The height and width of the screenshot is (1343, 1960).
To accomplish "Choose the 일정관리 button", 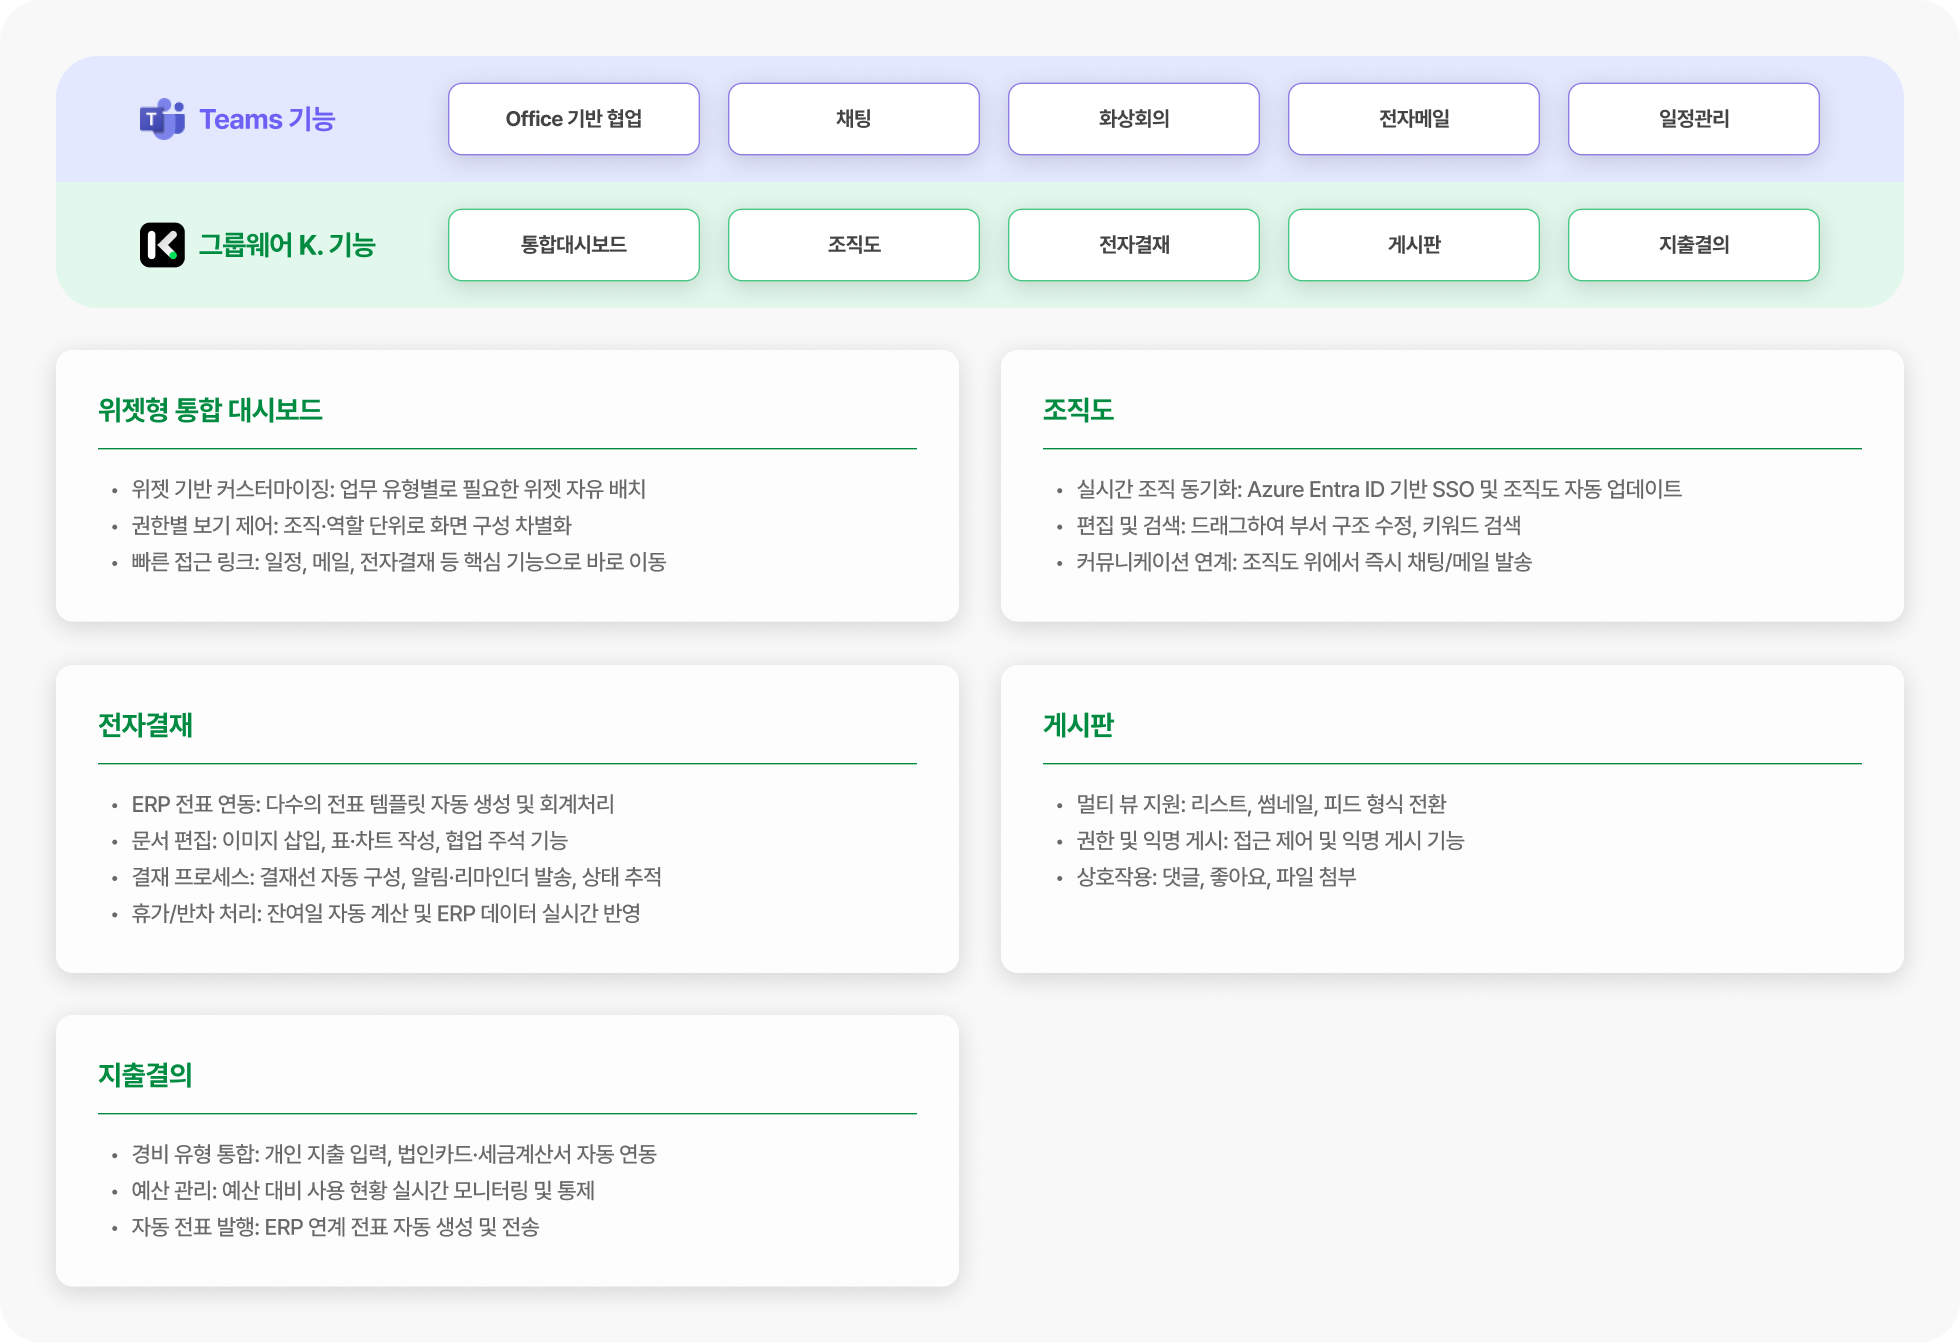I will (1693, 119).
